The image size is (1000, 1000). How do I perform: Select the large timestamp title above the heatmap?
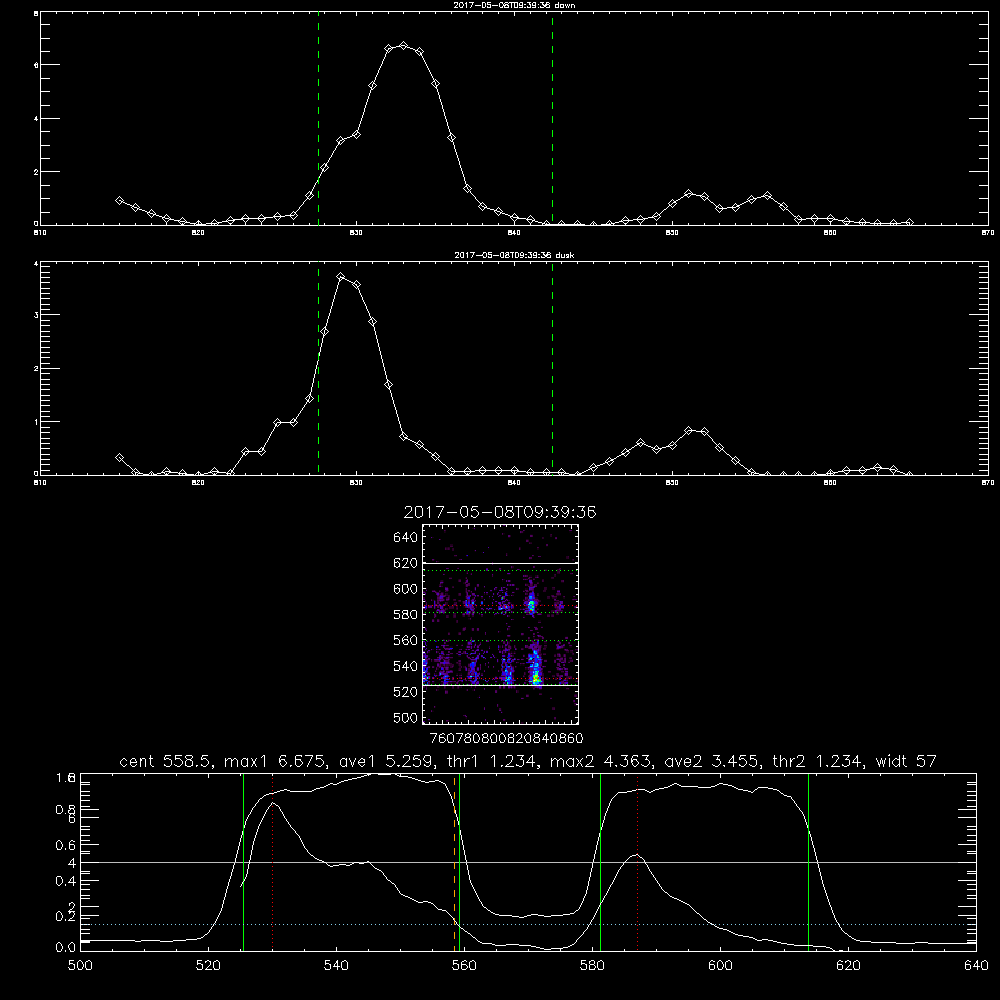point(500,512)
